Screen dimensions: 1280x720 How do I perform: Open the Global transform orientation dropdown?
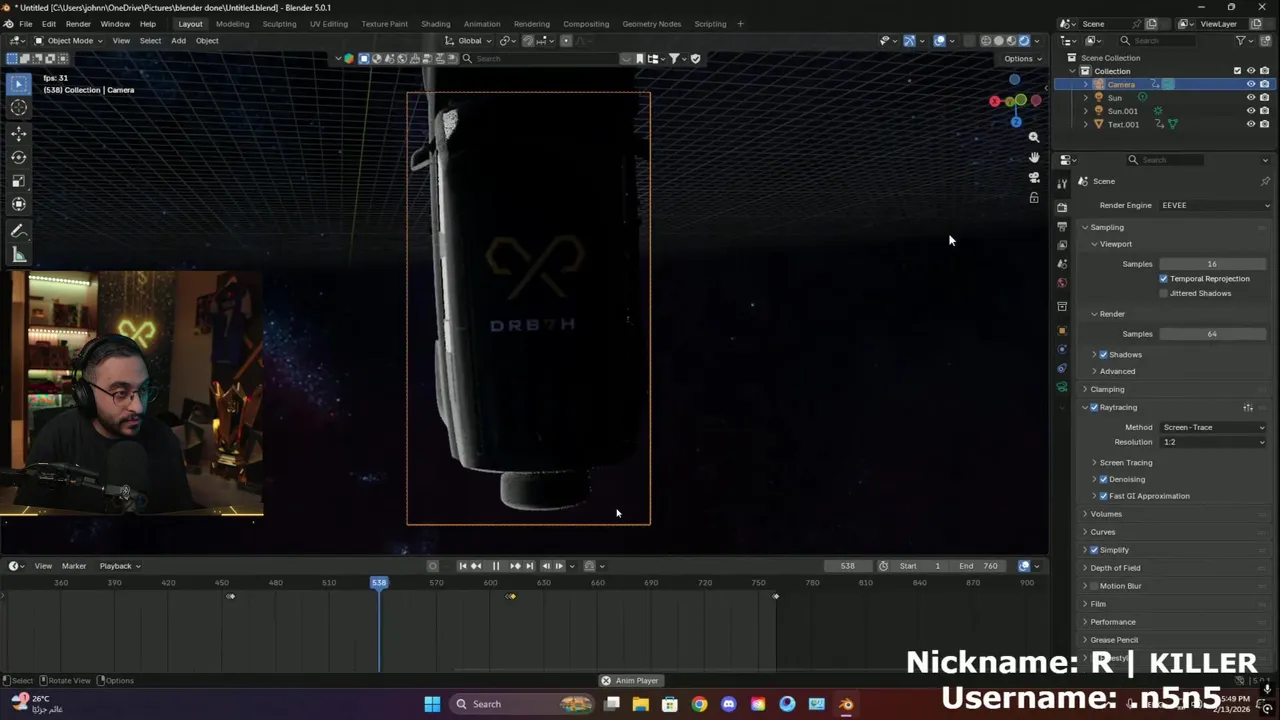469,41
